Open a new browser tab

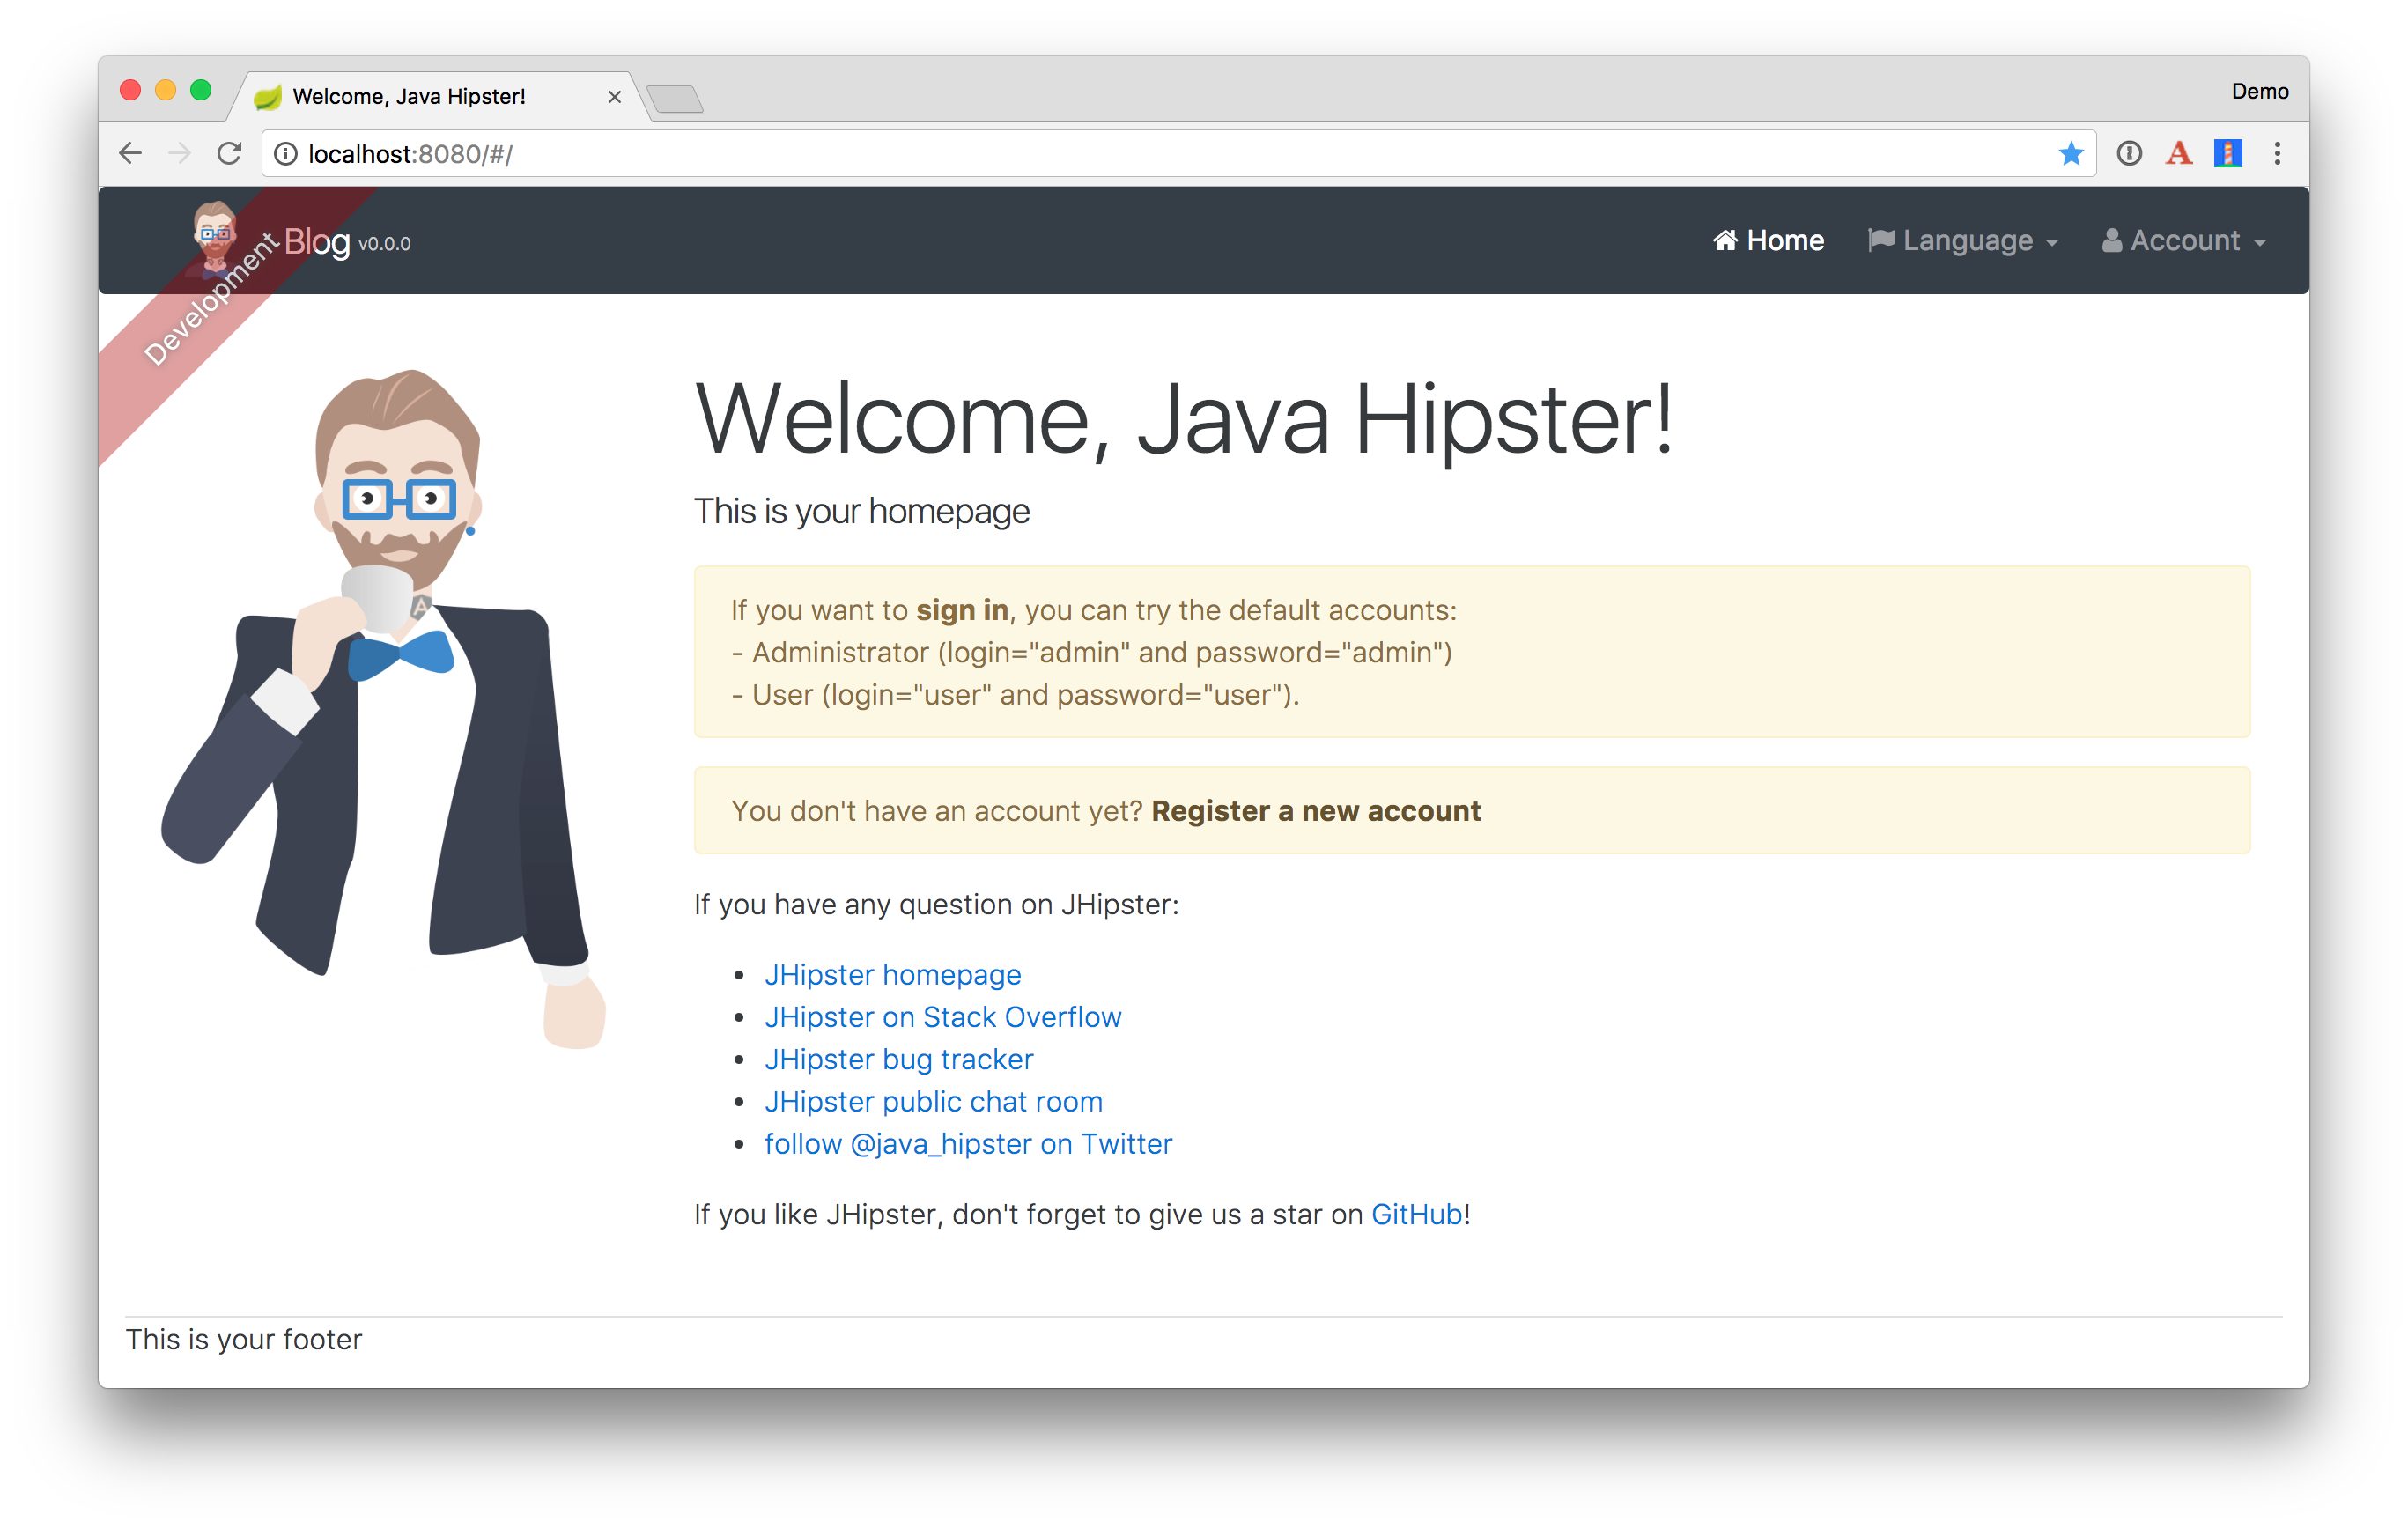click(676, 99)
